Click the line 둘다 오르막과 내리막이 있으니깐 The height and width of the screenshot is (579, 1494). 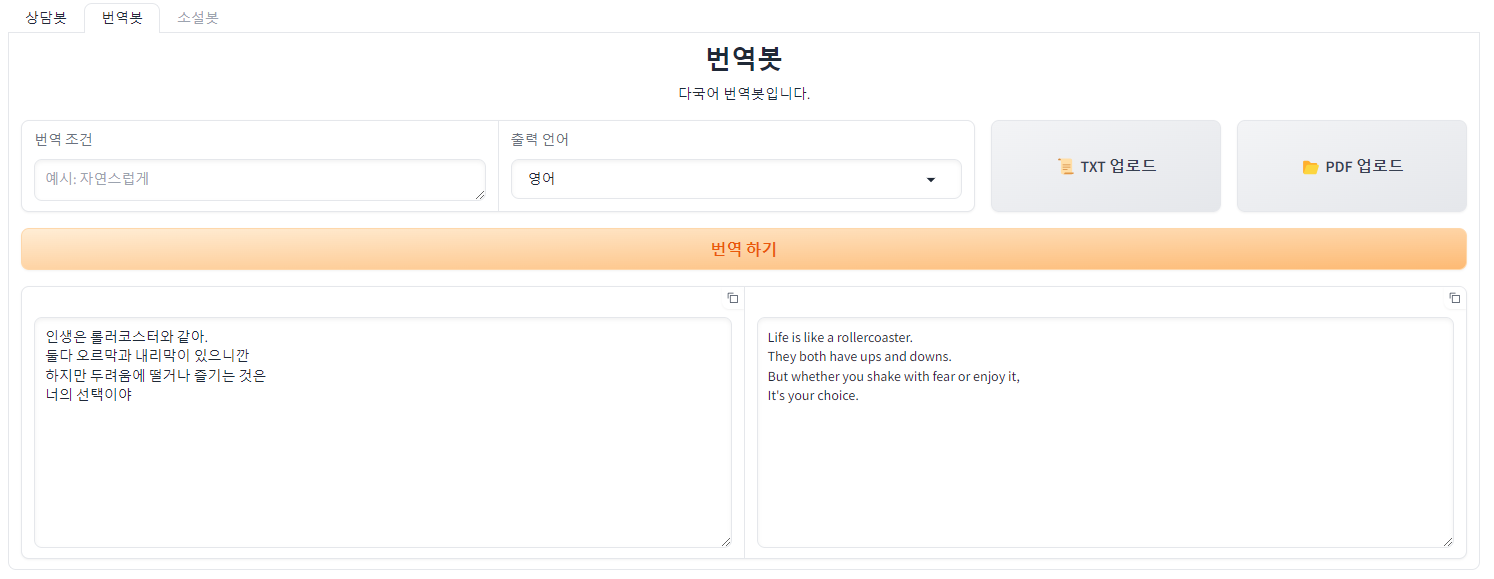pyautogui.click(x=147, y=356)
